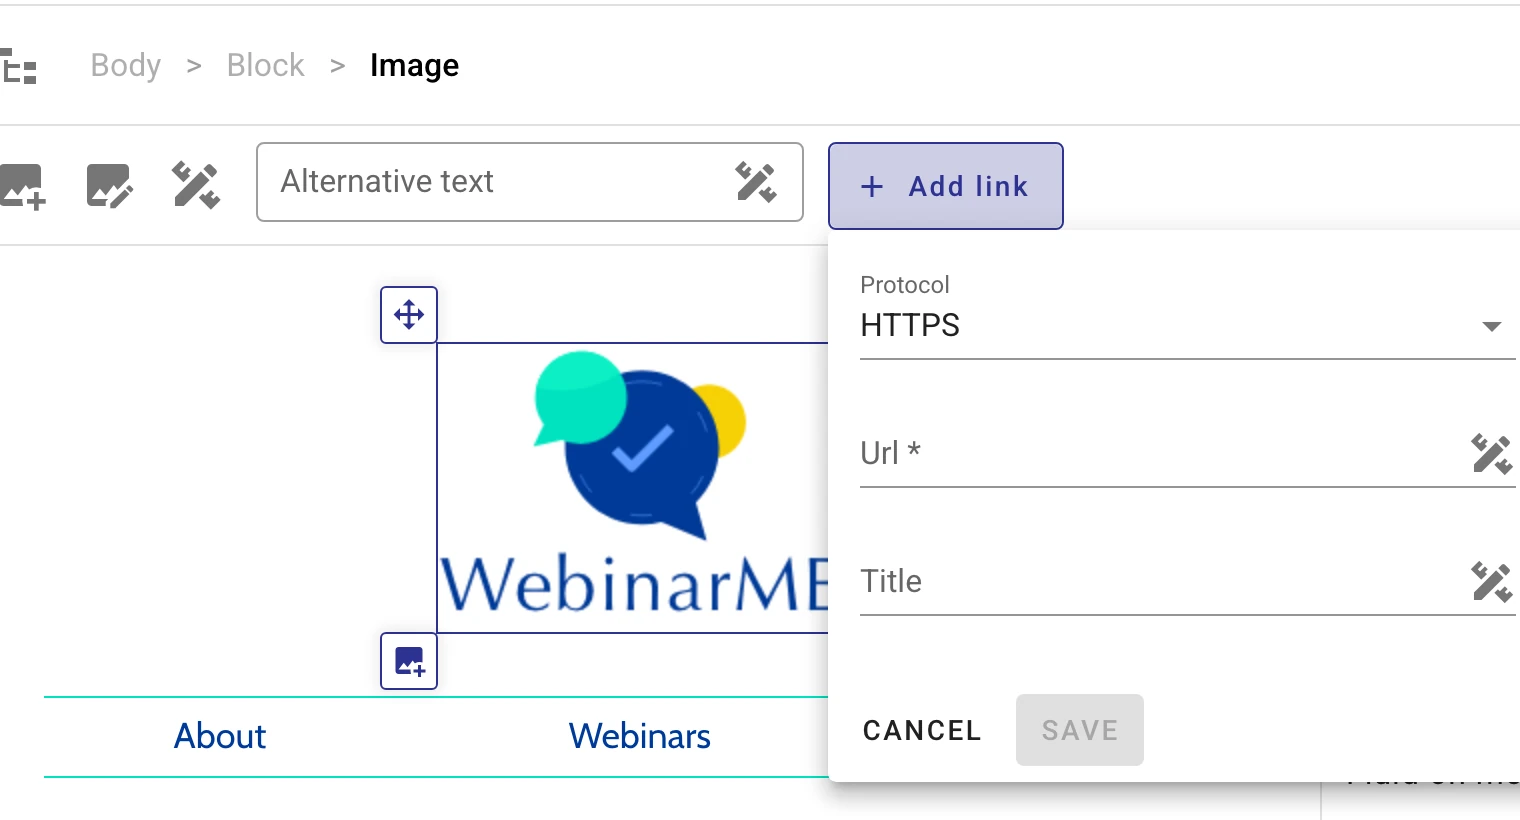
Task: Click the Add link button
Action: click(945, 186)
